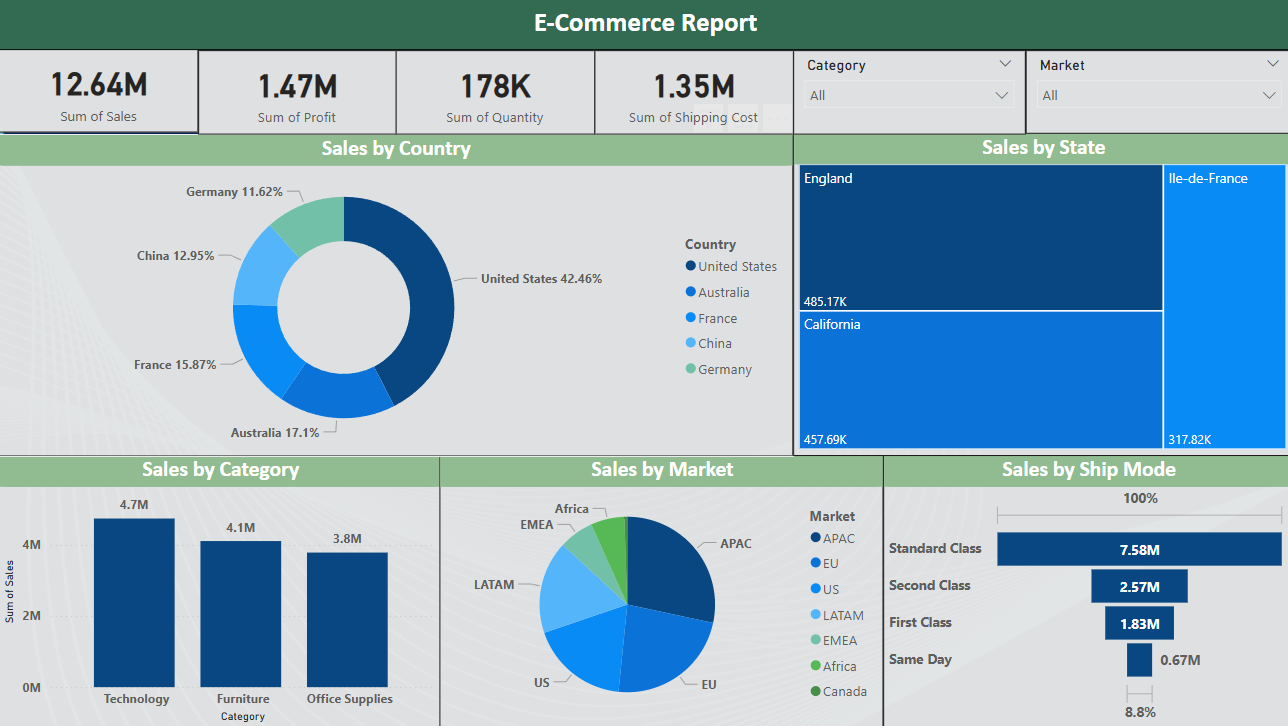This screenshot has height=726, width=1288.
Task: Select the Ile-de-France treemap tile
Action: [1224, 305]
